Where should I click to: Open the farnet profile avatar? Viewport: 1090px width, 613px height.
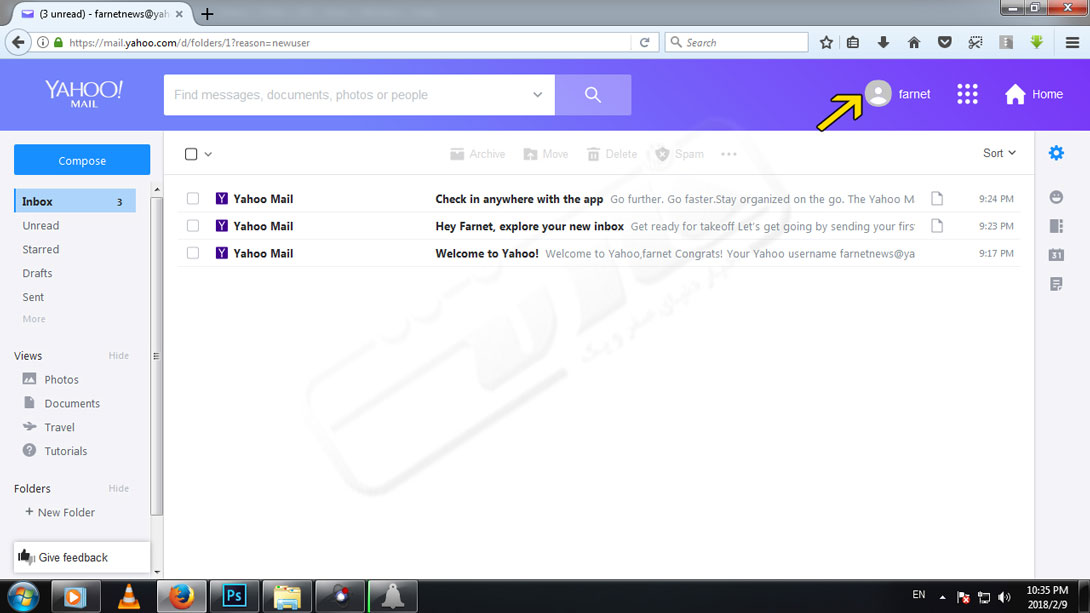[878, 93]
